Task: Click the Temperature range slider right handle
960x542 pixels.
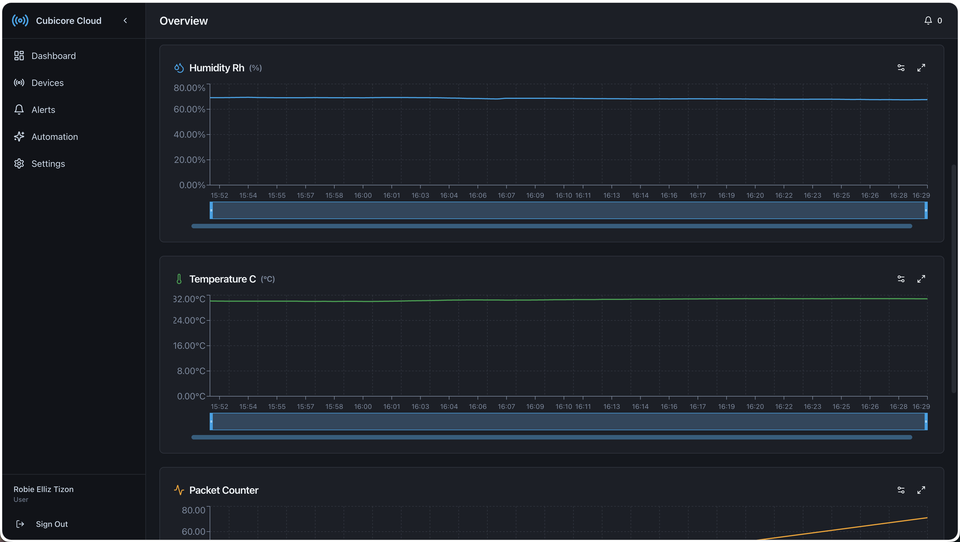Action: tap(926, 421)
